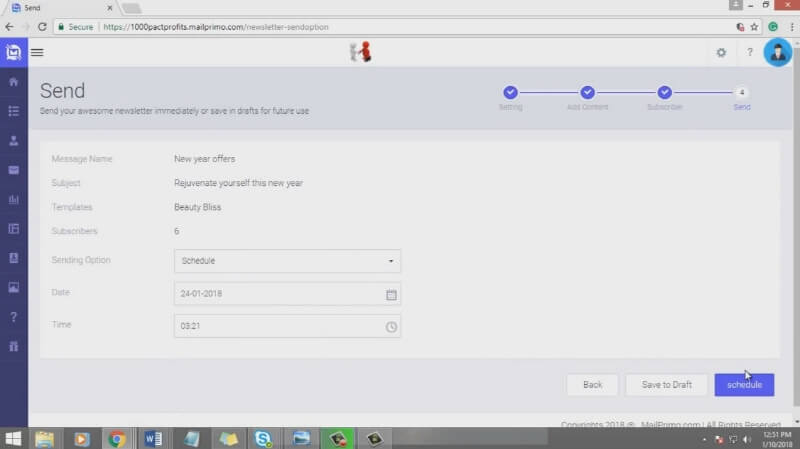Bookmark this page with star icon

coord(754,27)
